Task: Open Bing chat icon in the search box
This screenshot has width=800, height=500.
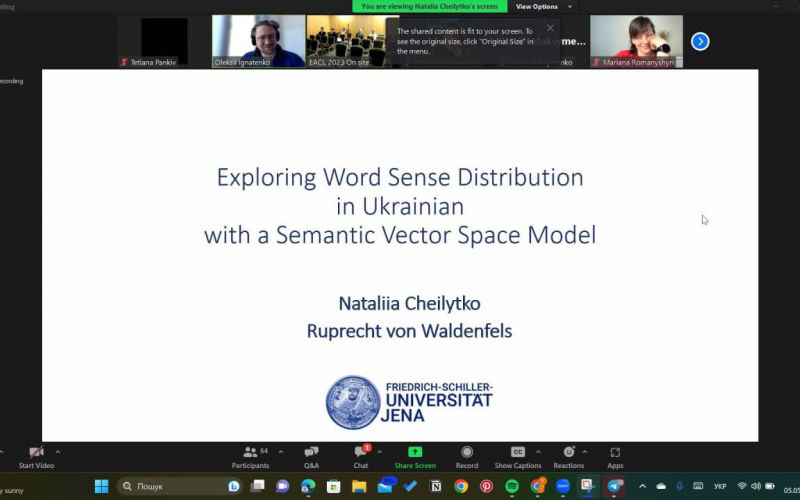Action: (234, 486)
